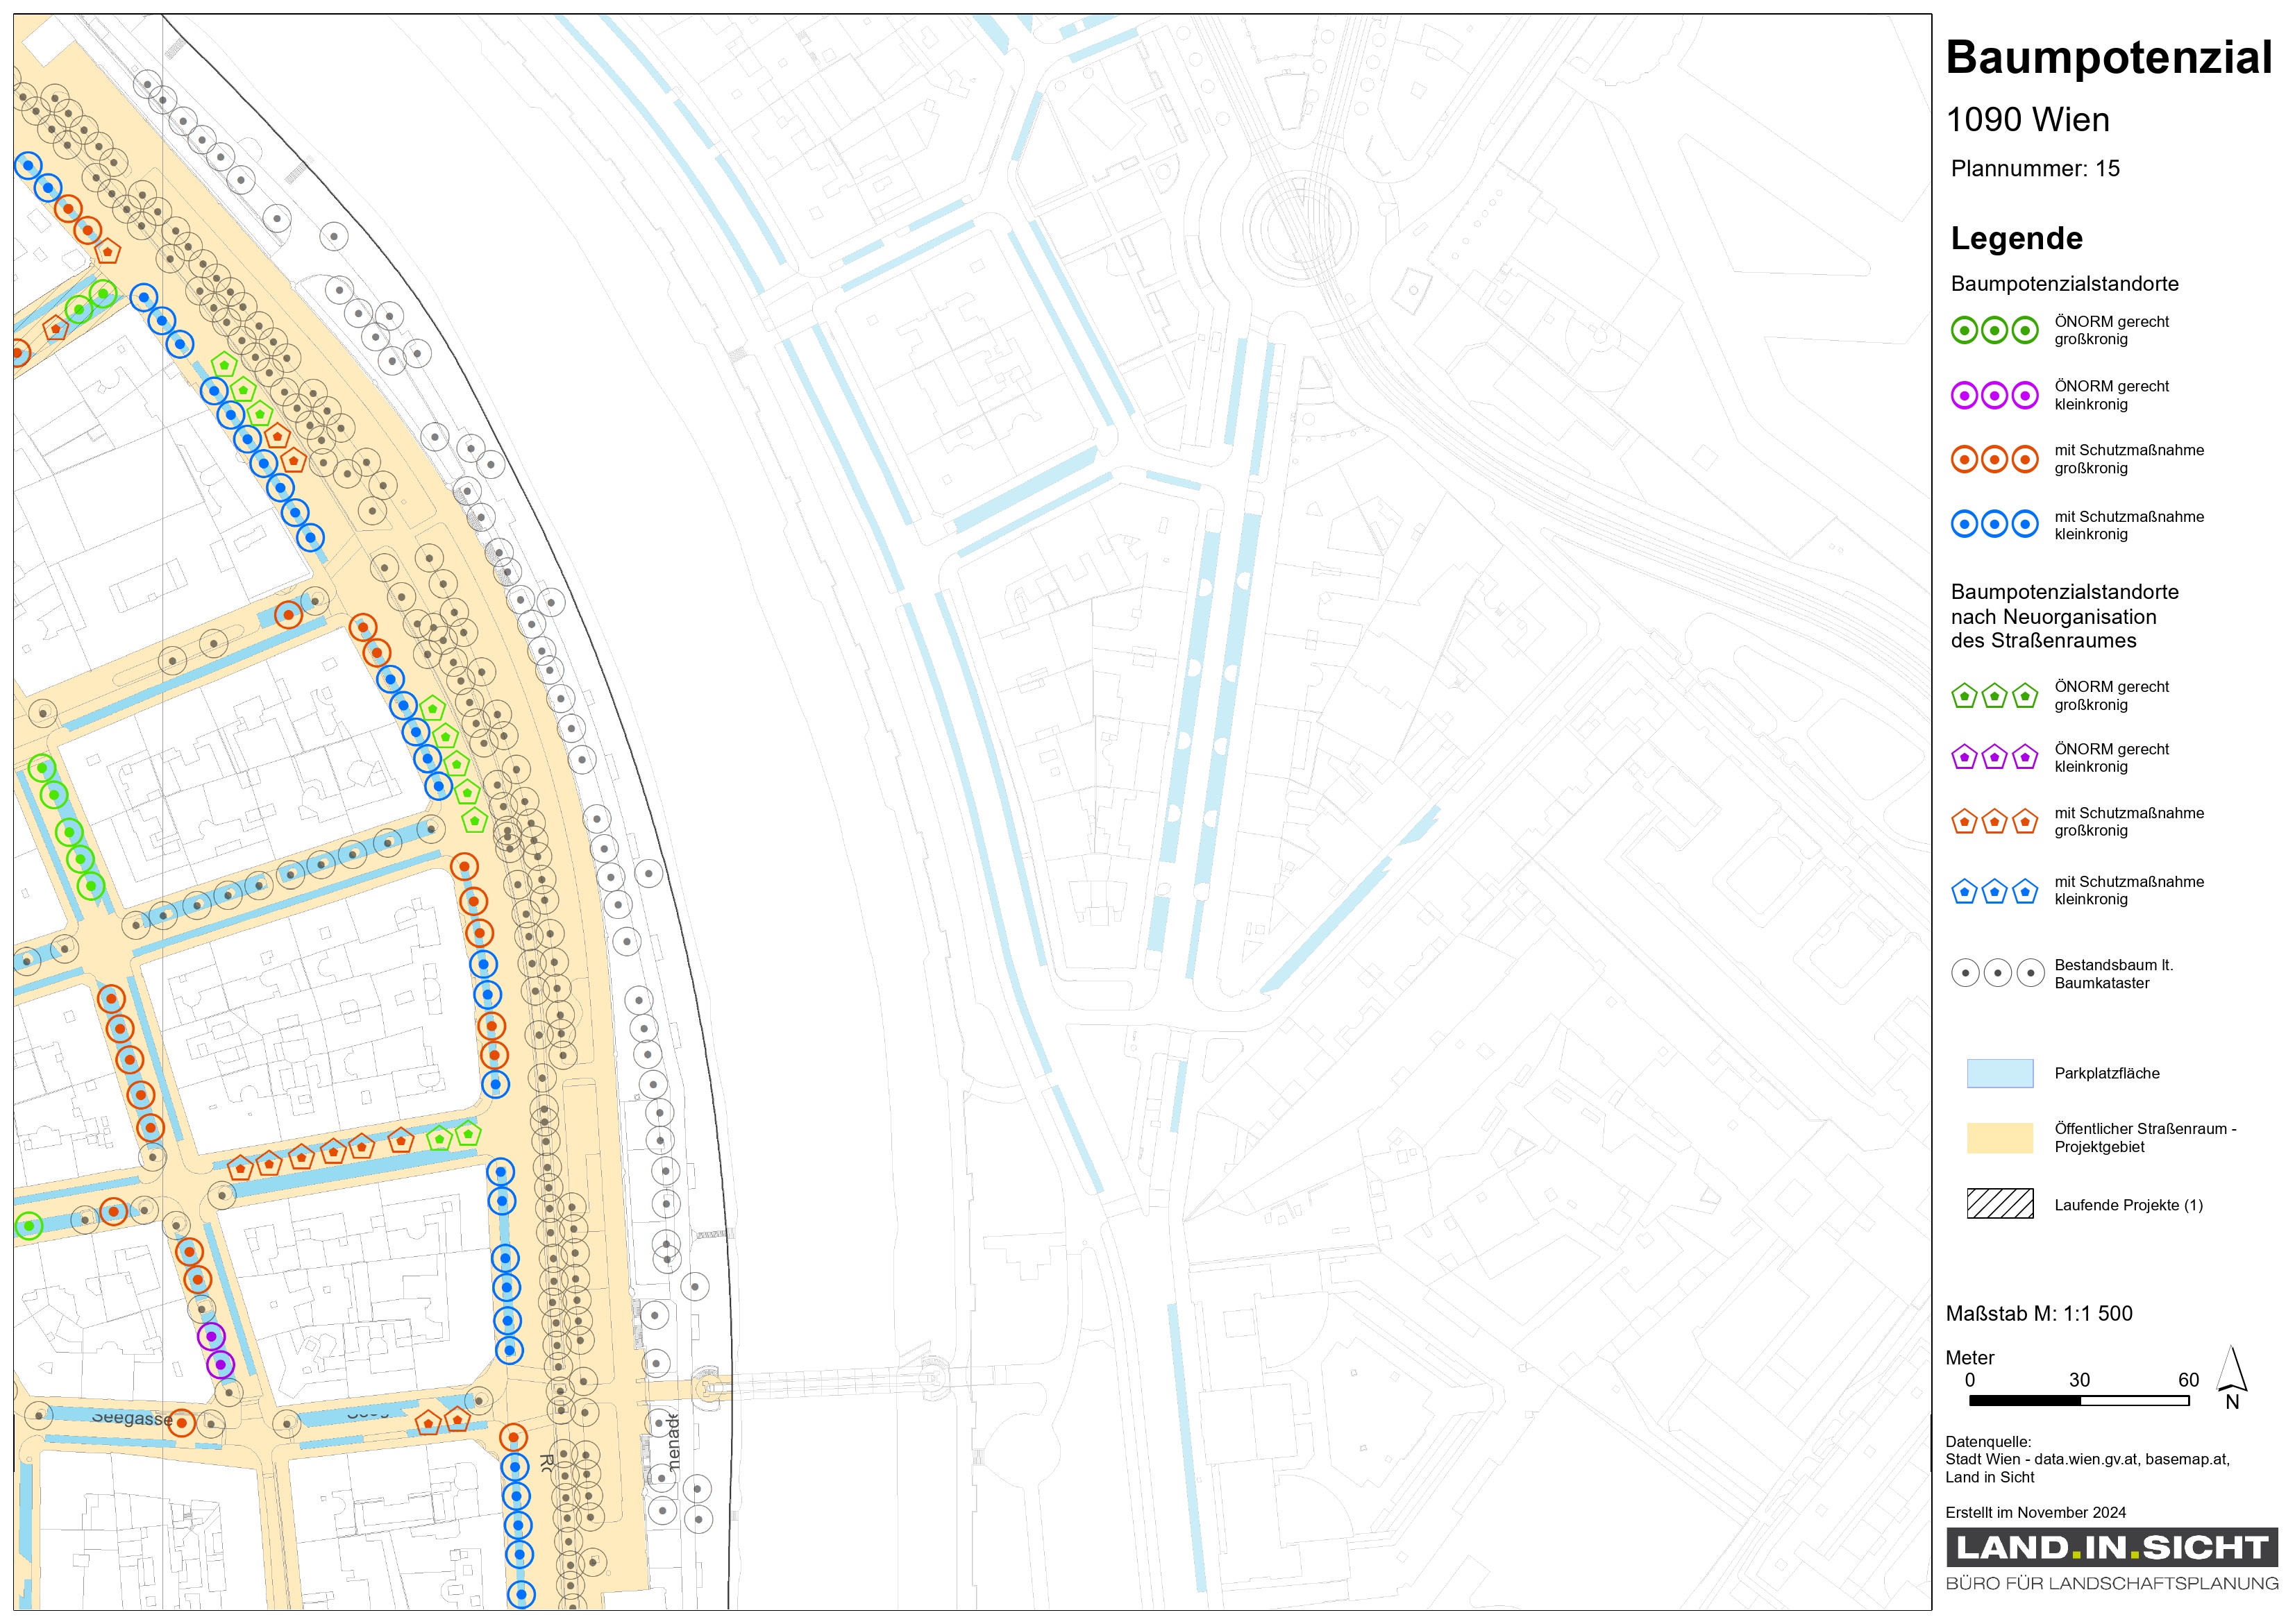The width and height of the screenshot is (2295, 1624).
Task: Click the hatched Laufende Projekte swatch
Action: pyautogui.click(x=1999, y=1203)
